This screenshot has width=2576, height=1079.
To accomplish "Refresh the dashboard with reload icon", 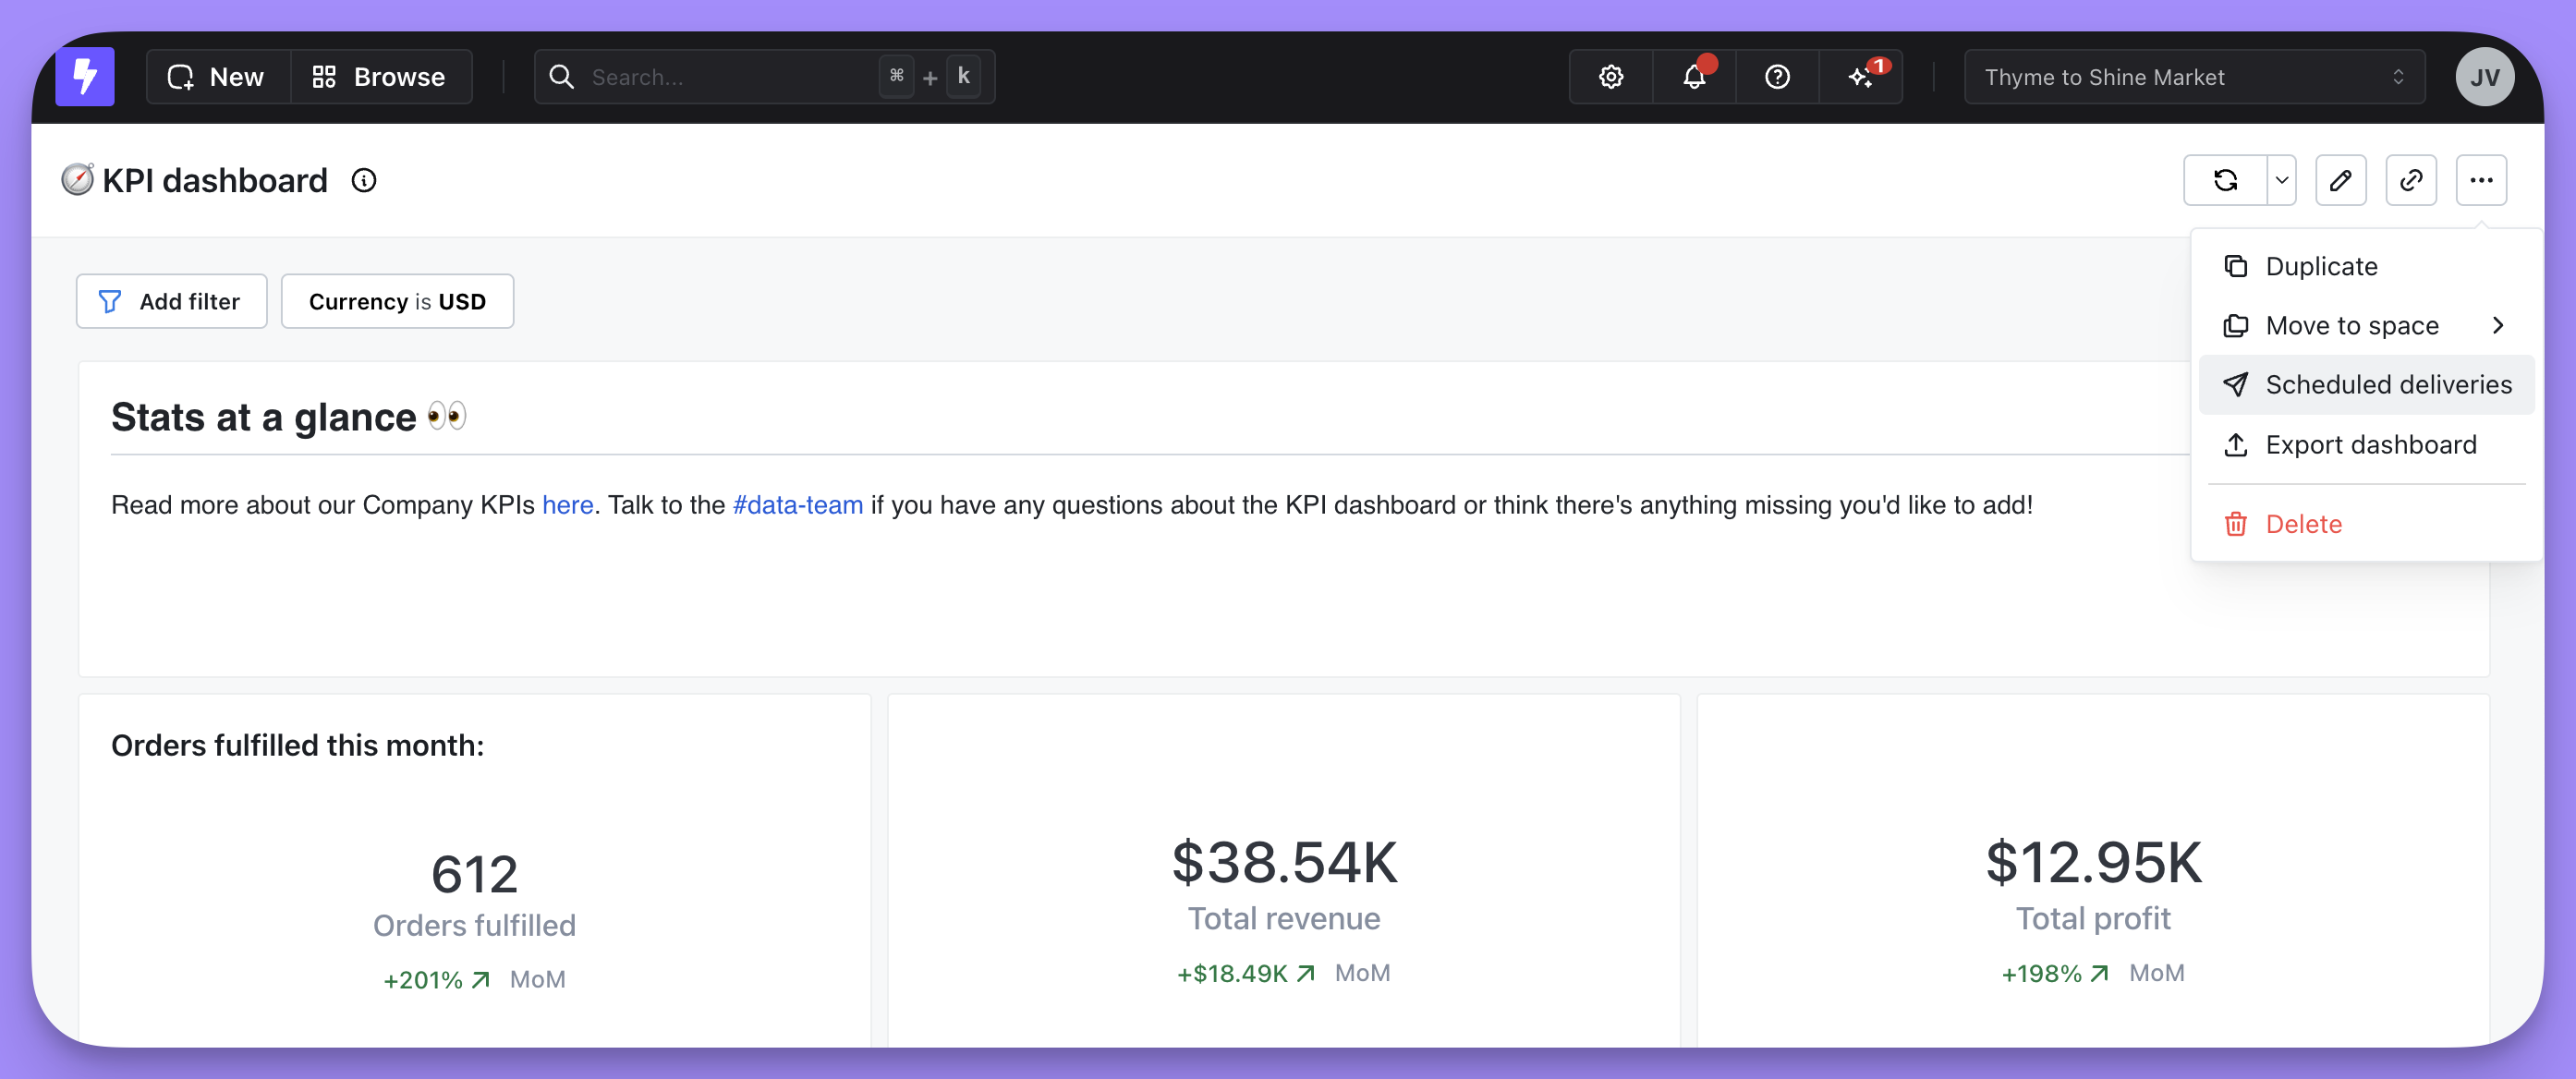I will coord(2225,181).
